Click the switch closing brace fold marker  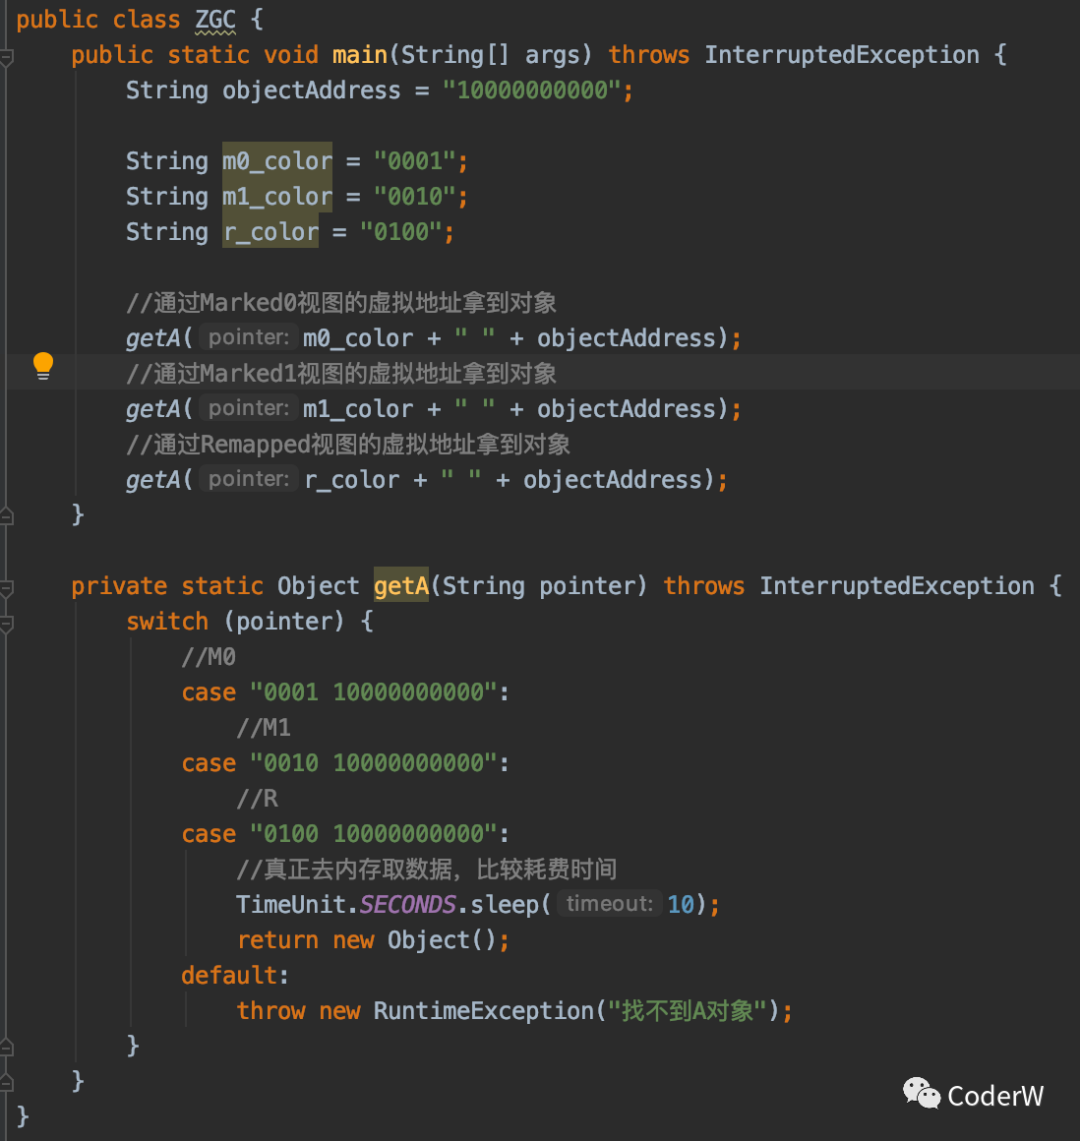[6, 1047]
